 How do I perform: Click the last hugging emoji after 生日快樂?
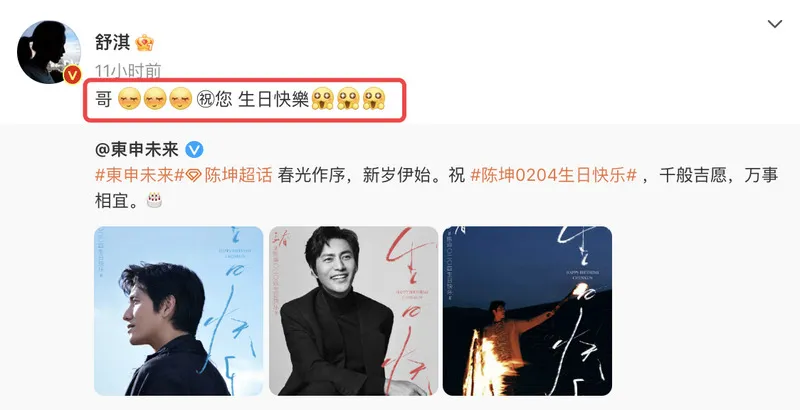(x=373, y=99)
